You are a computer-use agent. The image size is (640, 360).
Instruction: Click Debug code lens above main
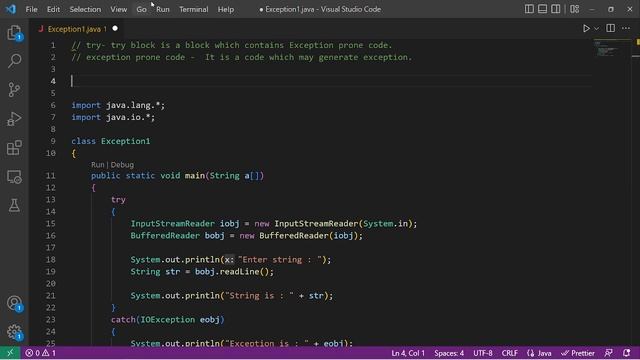[x=122, y=164]
